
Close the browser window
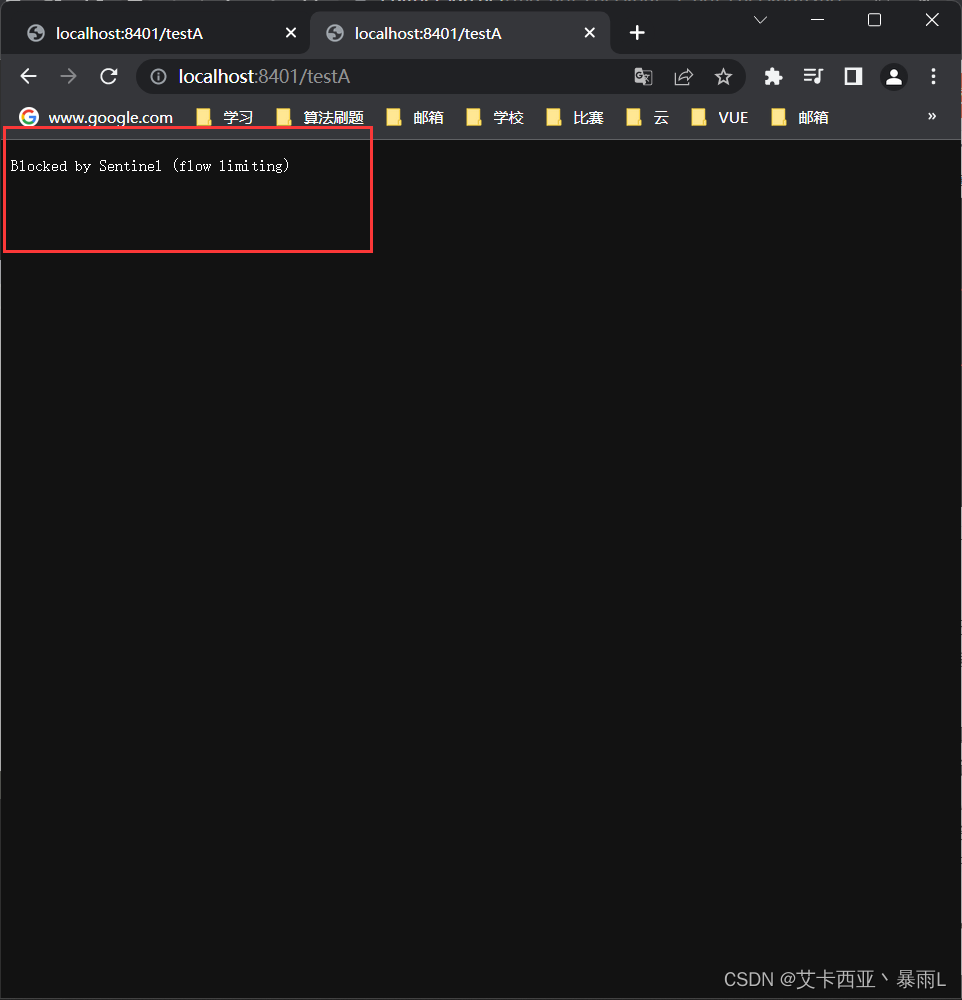coord(932,20)
